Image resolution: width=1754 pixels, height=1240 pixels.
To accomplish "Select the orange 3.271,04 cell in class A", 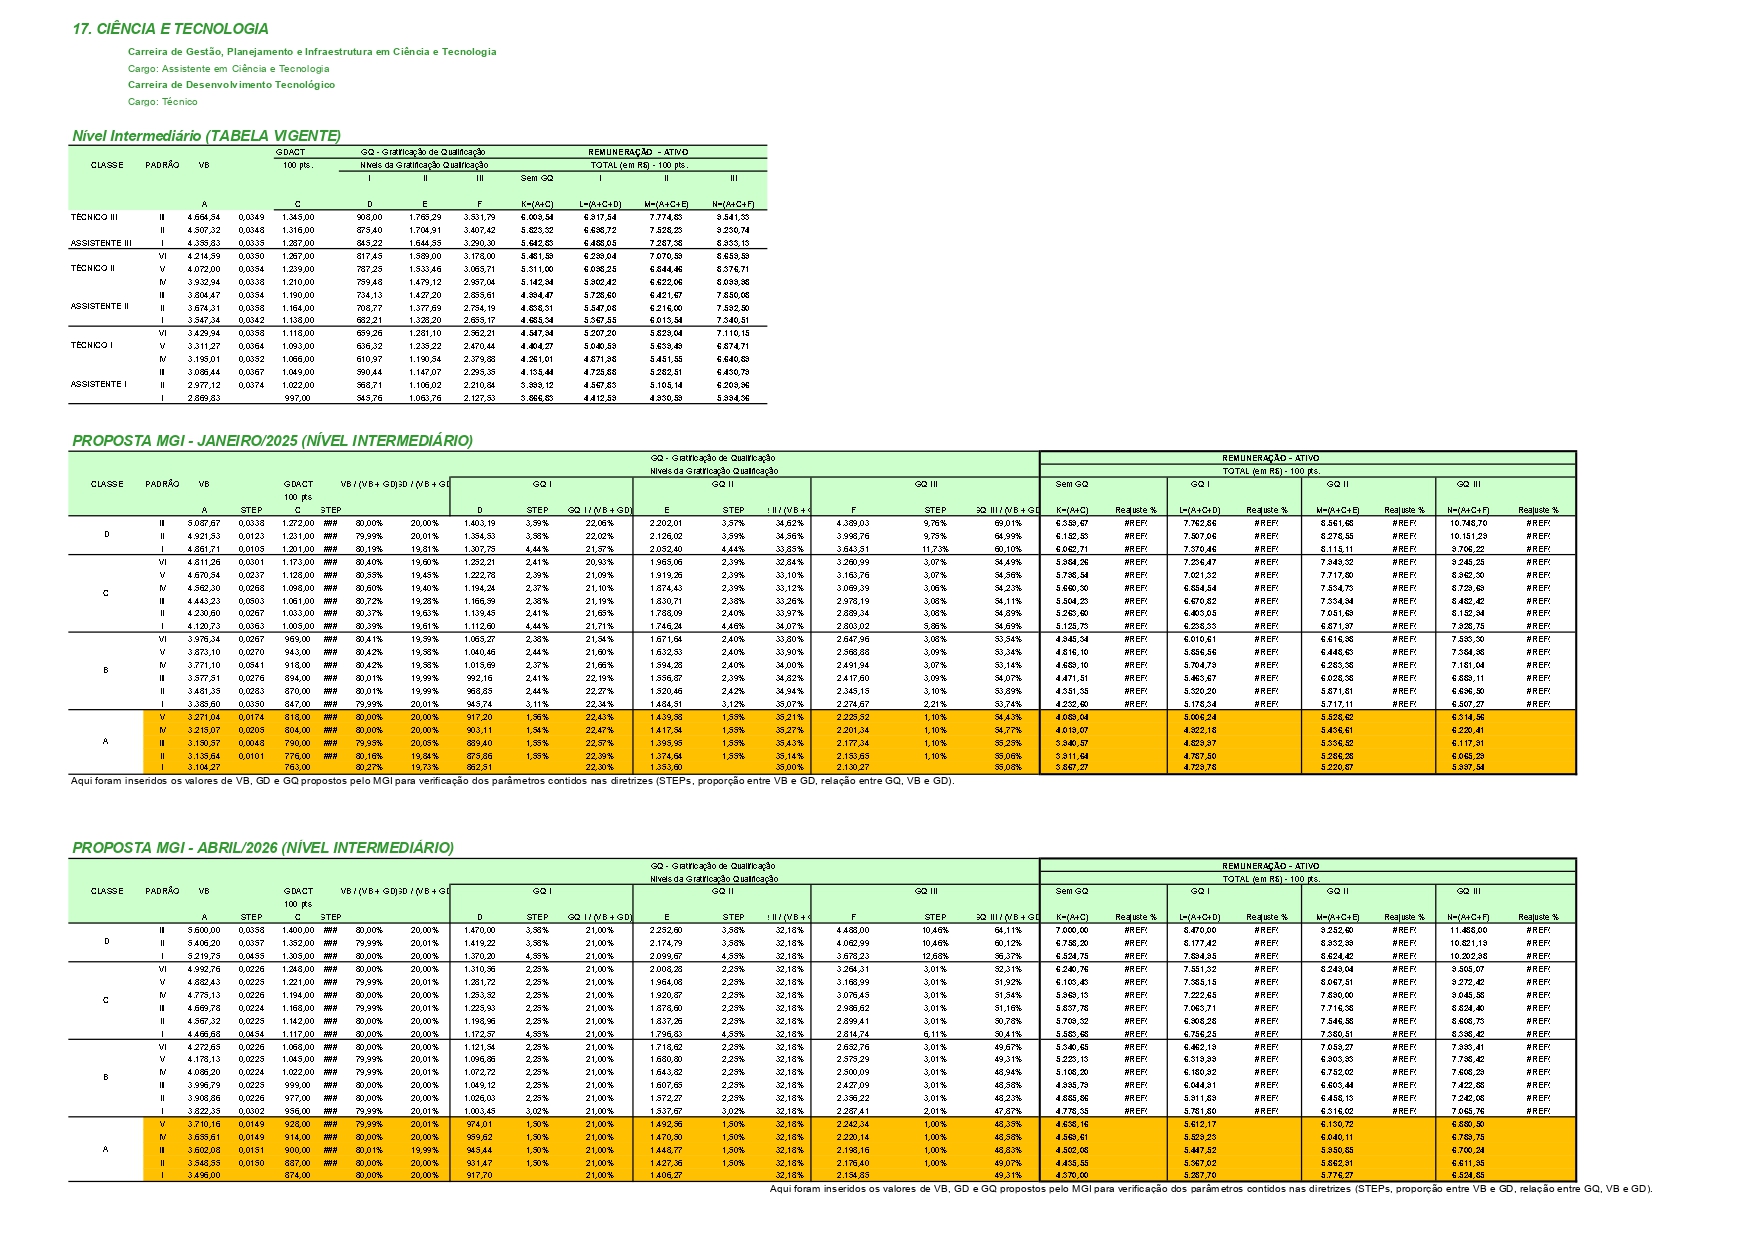I will tap(204, 717).
